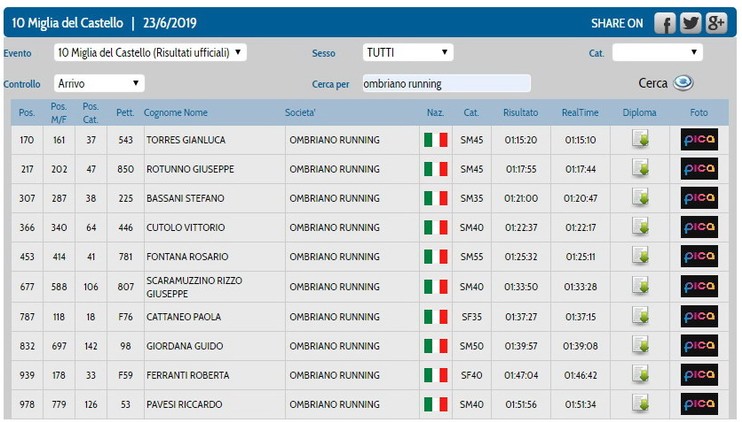Select the name FONTANA ROSARIO
The height and width of the screenshot is (422, 742).
pyautogui.click(x=187, y=257)
